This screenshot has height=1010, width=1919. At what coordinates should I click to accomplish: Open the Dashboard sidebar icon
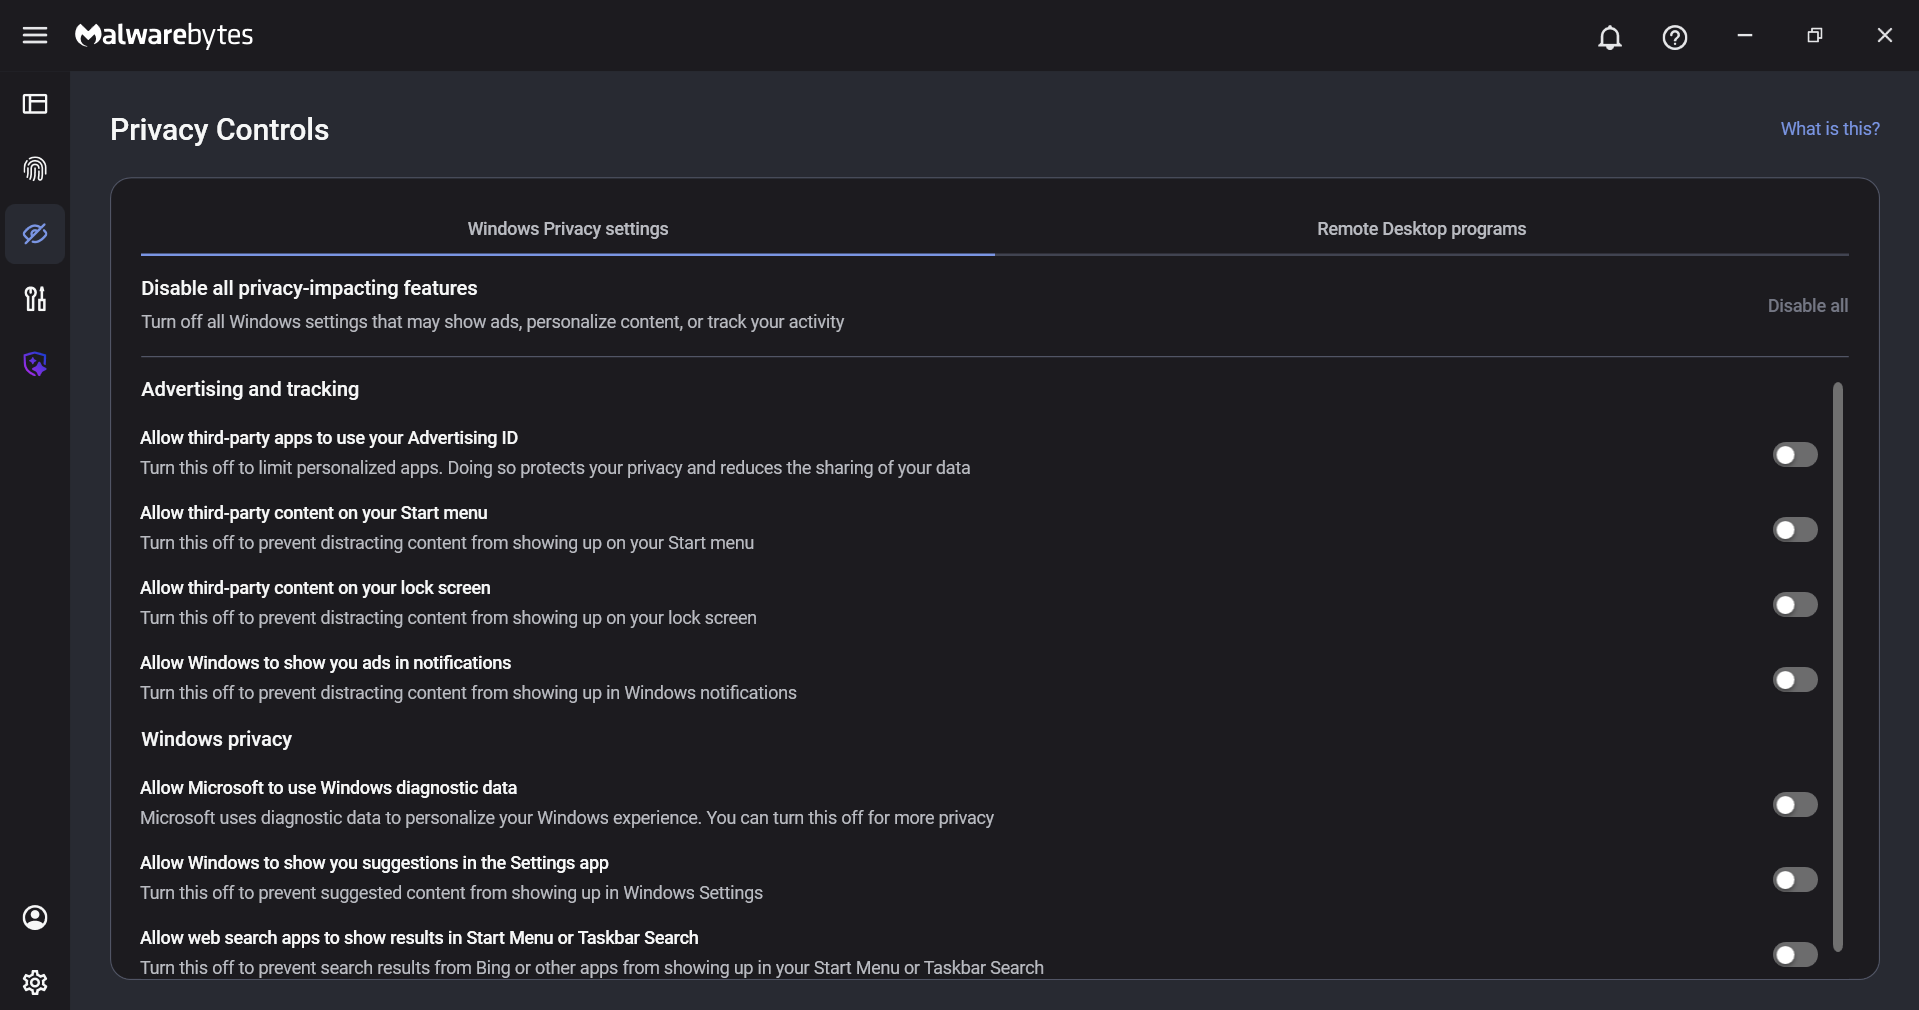(x=35, y=104)
